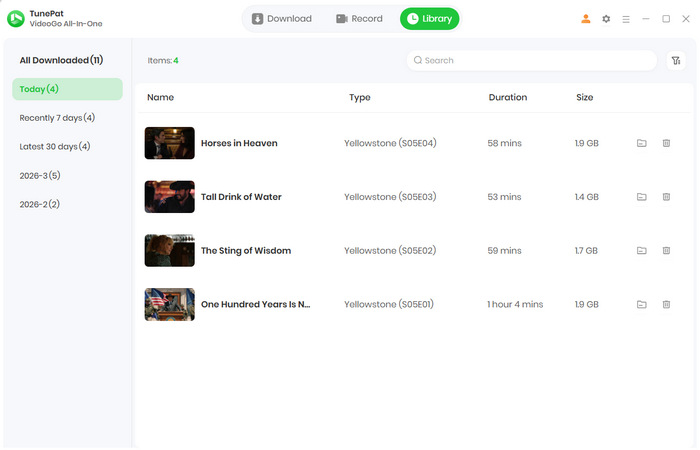Click the 53 mins duration value
The image size is (700, 450).
point(504,197)
